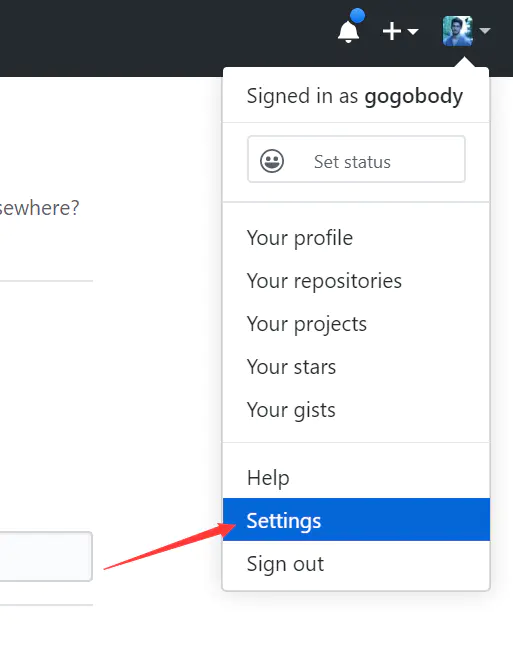This screenshot has height=651, width=513.
Task: Expand the create-new dropdown arrow
Action: (413, 31)
